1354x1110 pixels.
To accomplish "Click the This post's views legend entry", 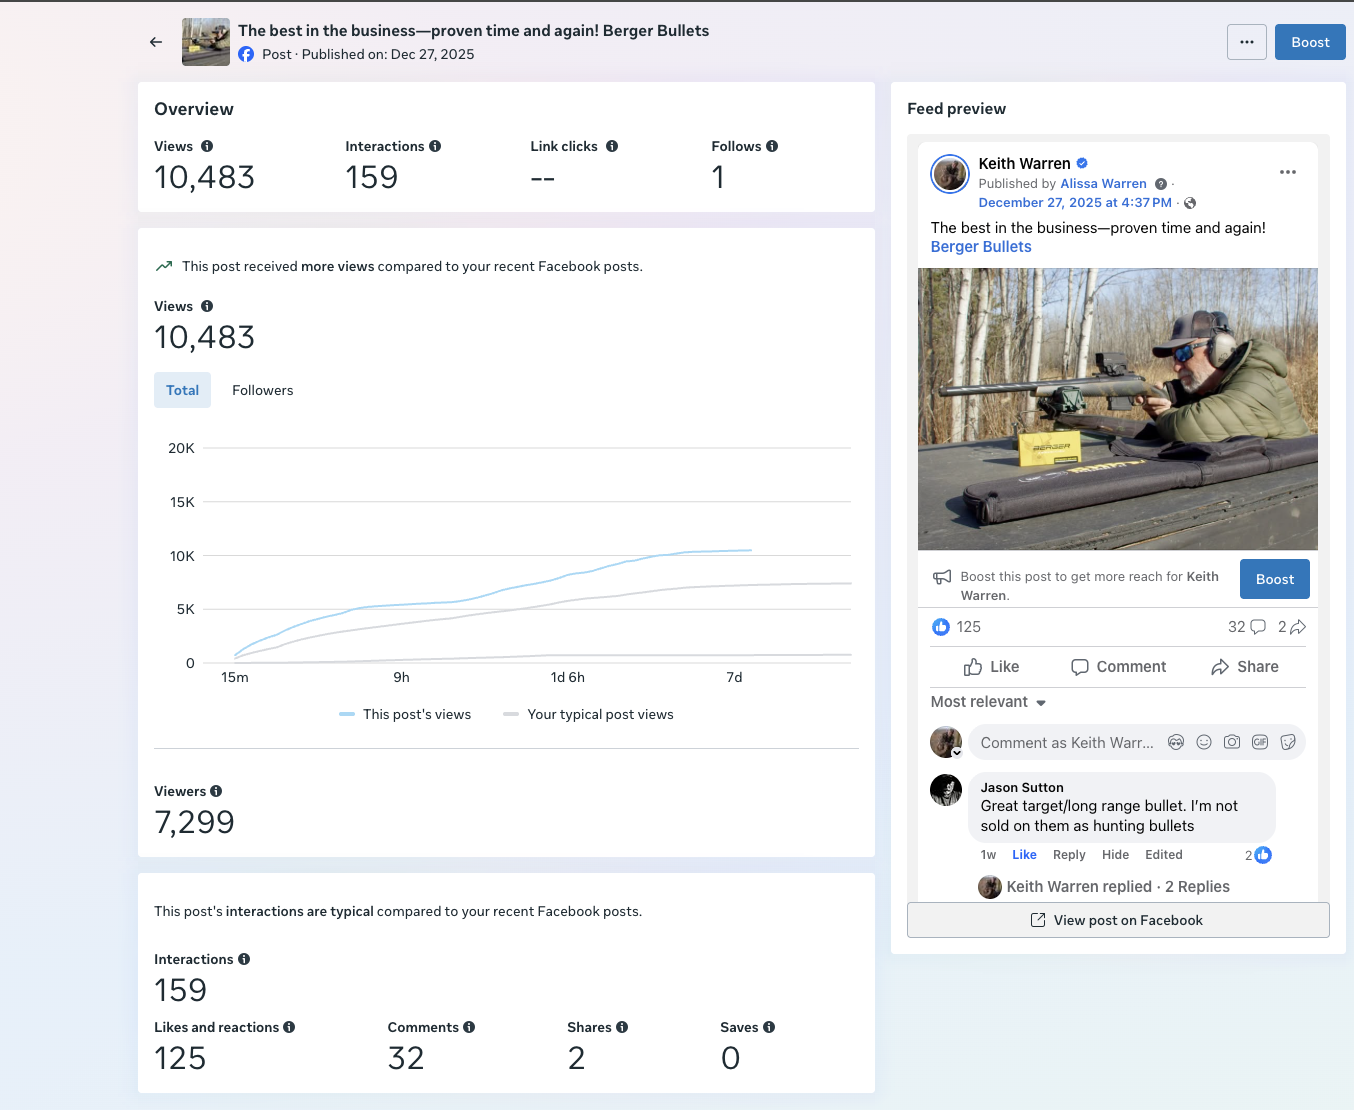I will pos(405,714).
